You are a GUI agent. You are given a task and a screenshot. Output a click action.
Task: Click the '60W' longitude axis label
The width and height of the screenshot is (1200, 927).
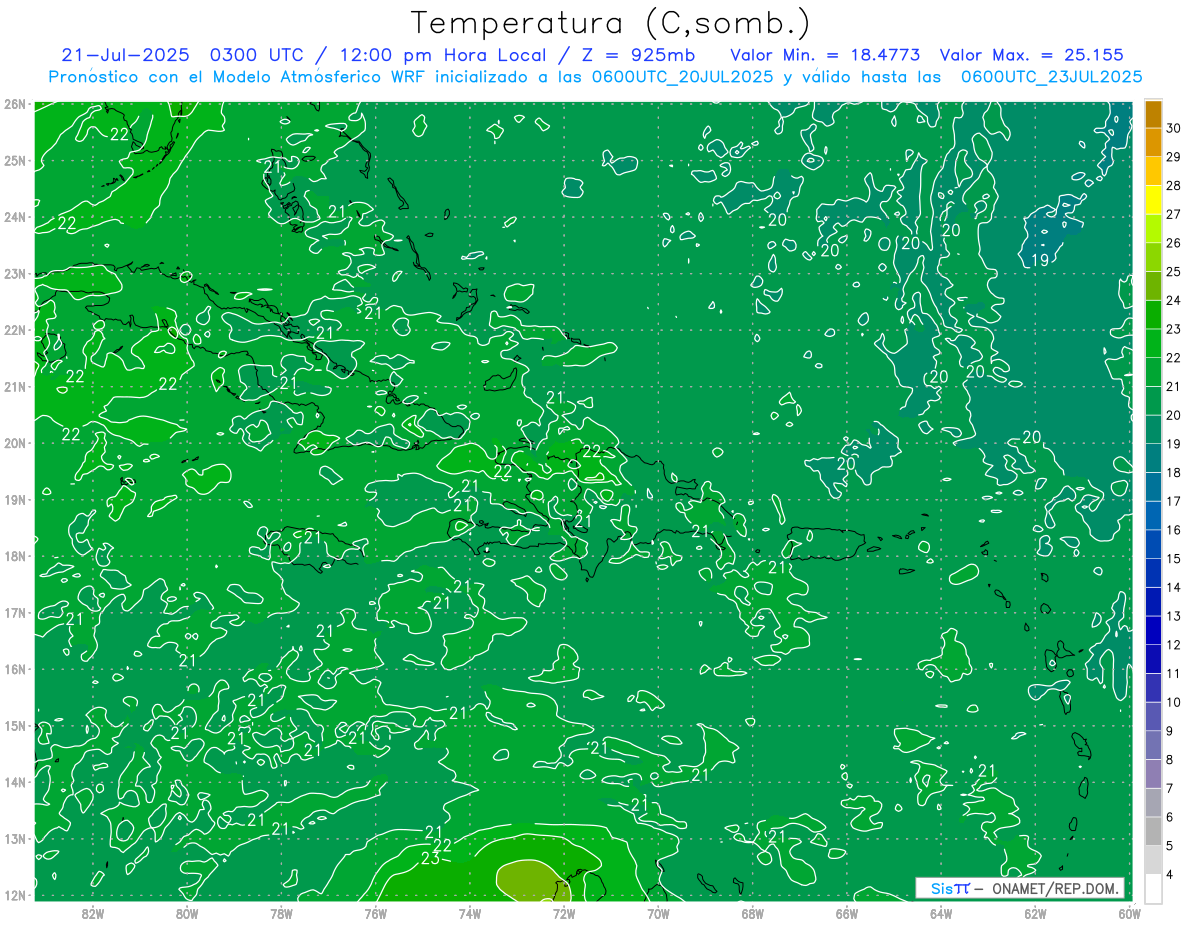[1129, 912]
